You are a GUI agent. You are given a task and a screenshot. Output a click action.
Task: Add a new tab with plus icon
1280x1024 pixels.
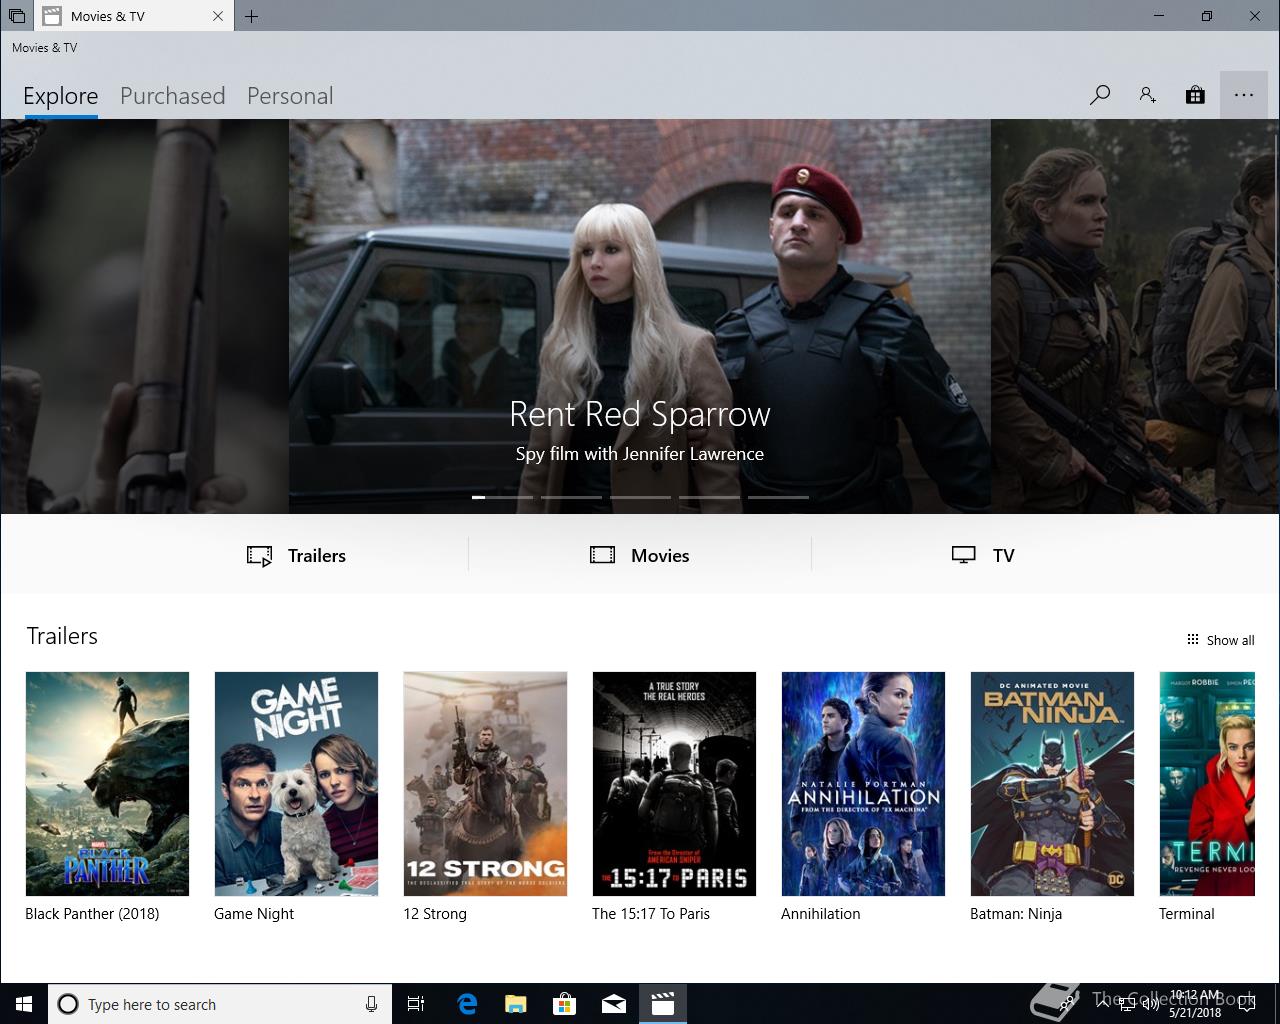[251, 16]
